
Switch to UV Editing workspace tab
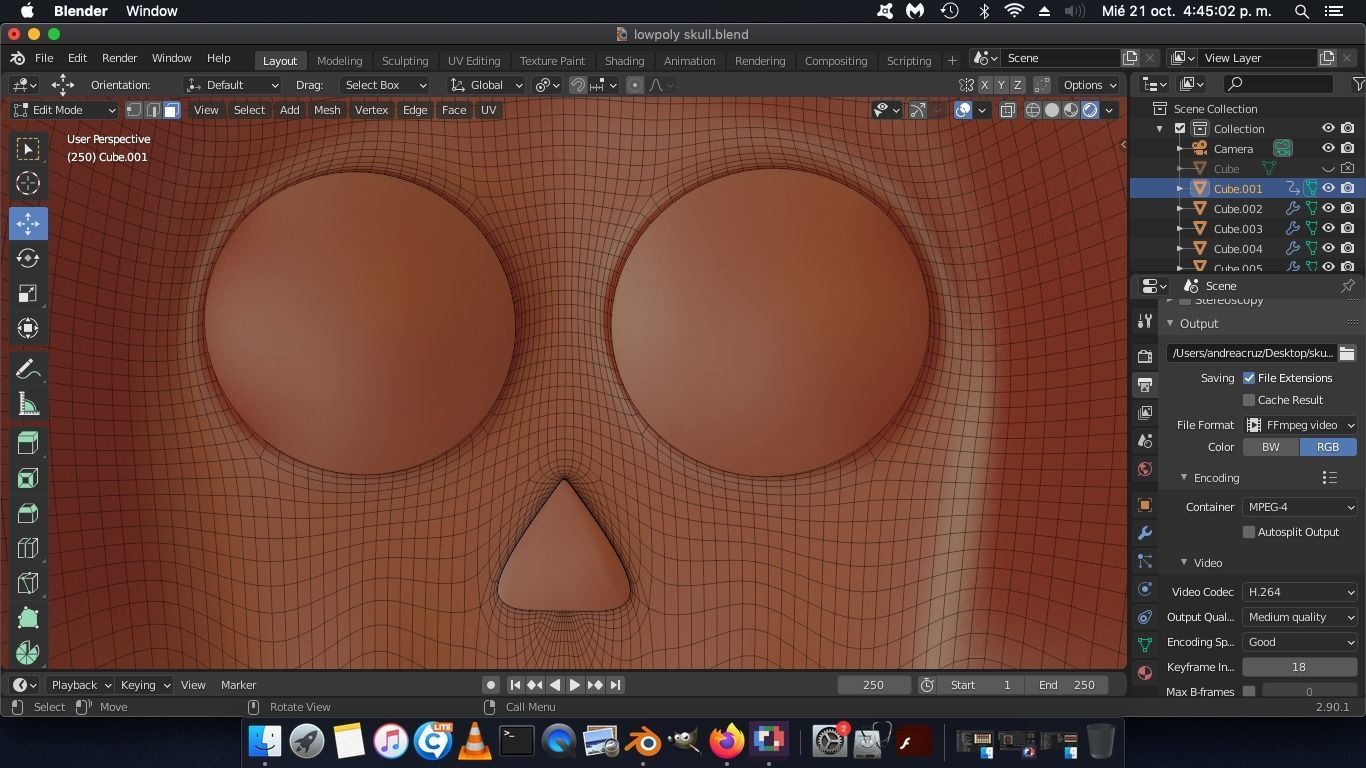click(x=474, y=60)
